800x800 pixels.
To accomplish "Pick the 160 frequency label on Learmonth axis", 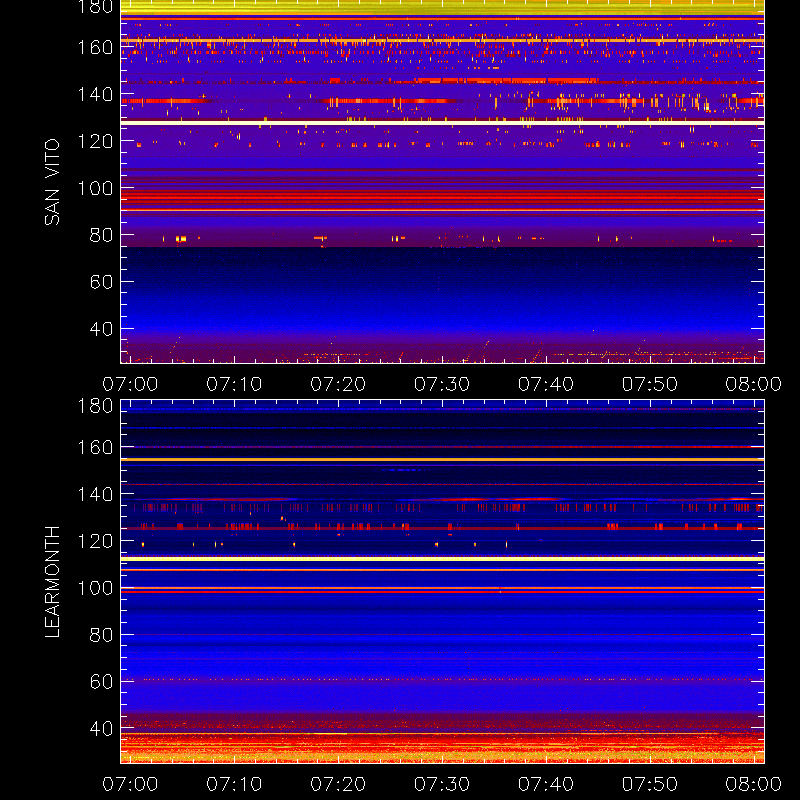I will [95, 447].
